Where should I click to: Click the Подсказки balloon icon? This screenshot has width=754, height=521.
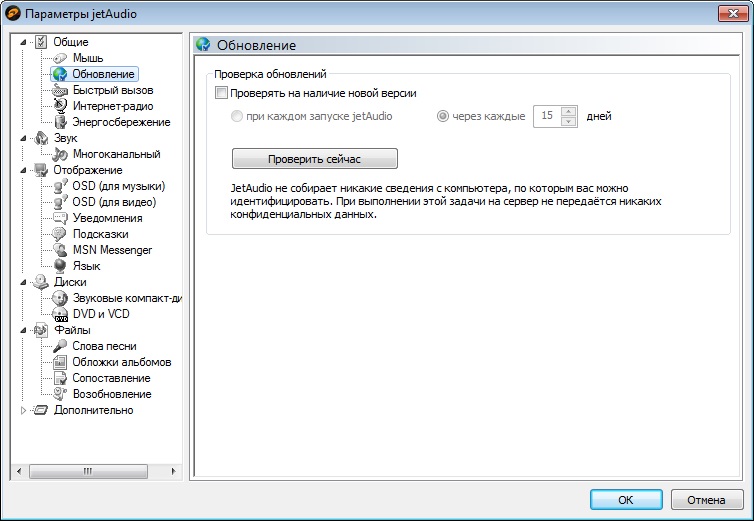point(60,234)
